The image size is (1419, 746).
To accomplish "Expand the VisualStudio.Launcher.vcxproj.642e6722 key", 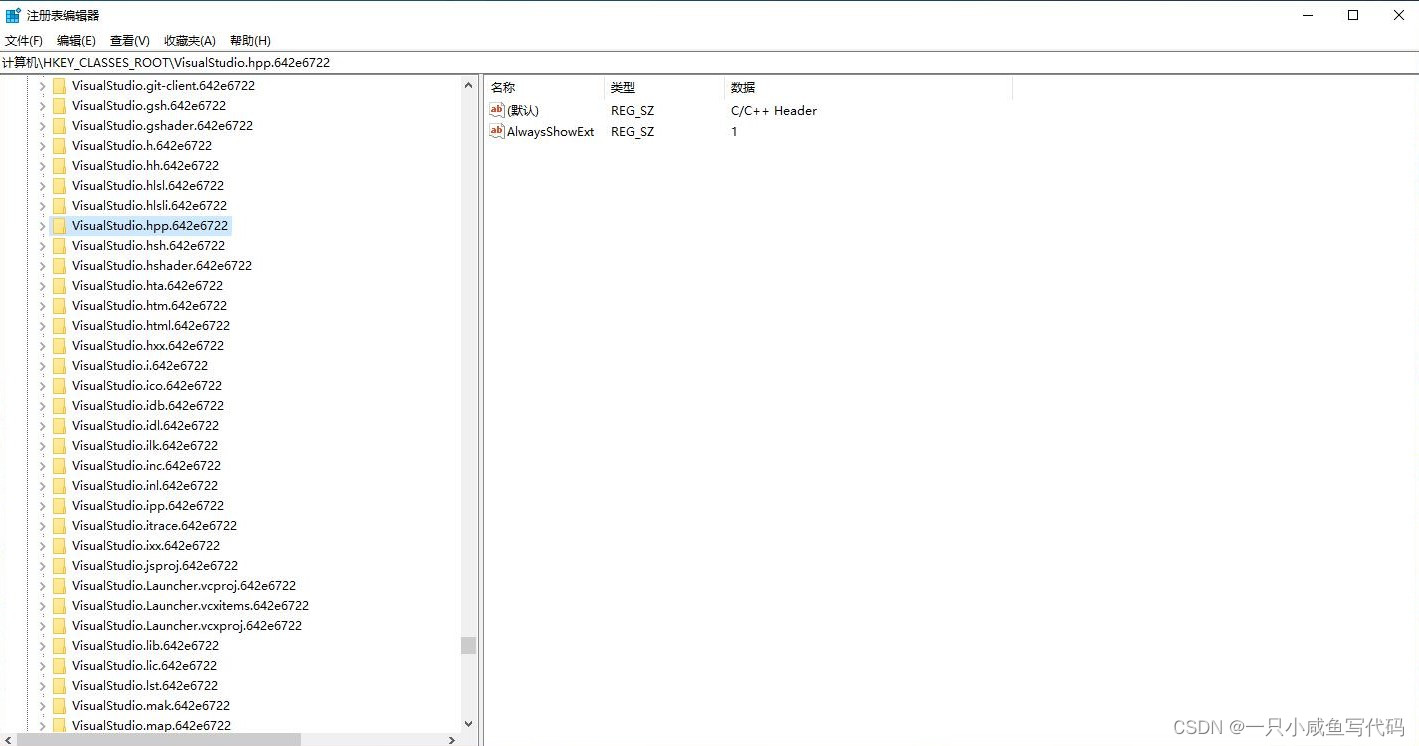I will tap(42, 626).
